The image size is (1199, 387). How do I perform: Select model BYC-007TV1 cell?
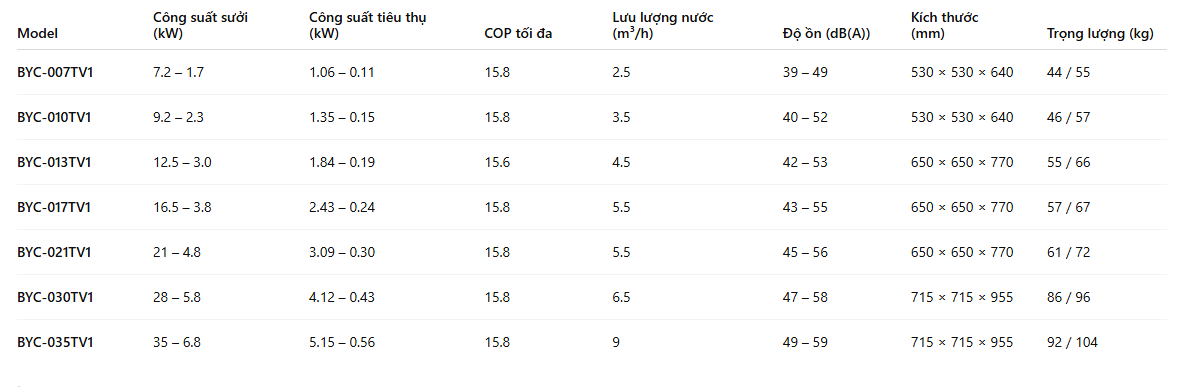[55, 73]
